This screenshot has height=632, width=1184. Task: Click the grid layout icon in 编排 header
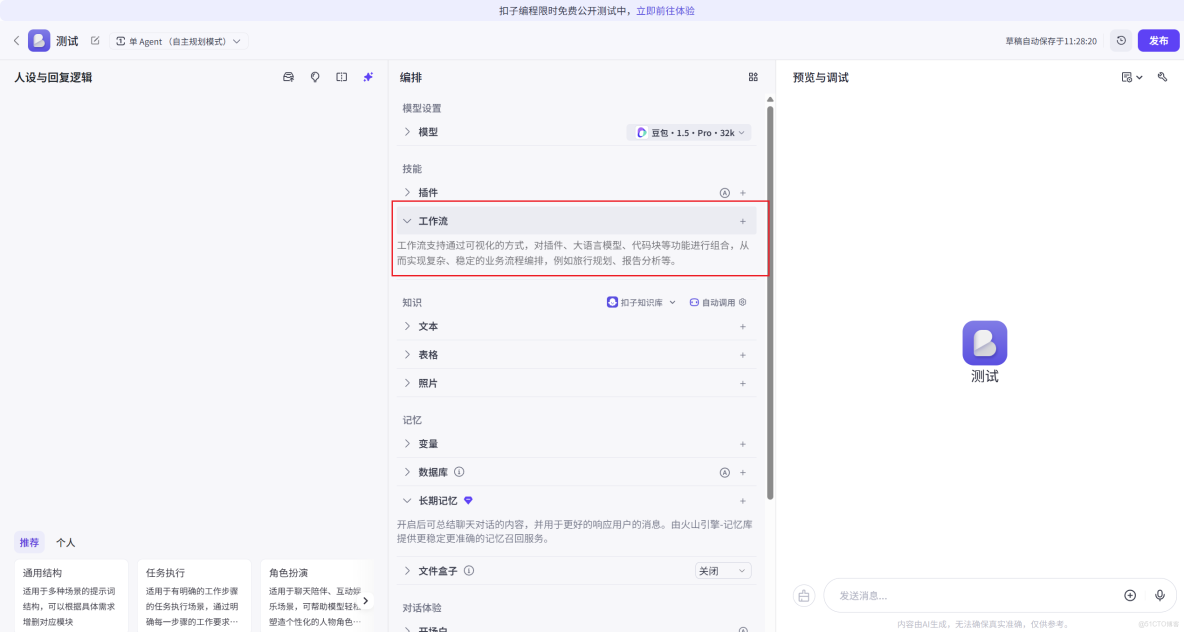pos(753,76)
